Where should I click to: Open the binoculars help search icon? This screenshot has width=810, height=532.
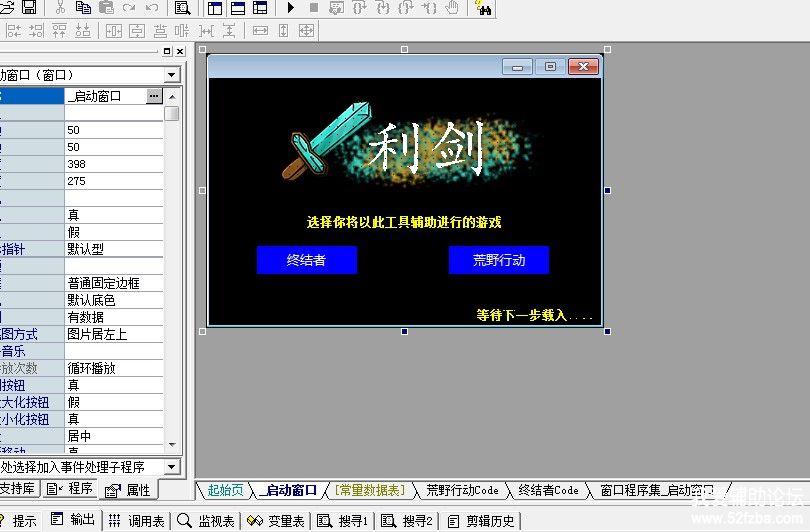(482, 8)
